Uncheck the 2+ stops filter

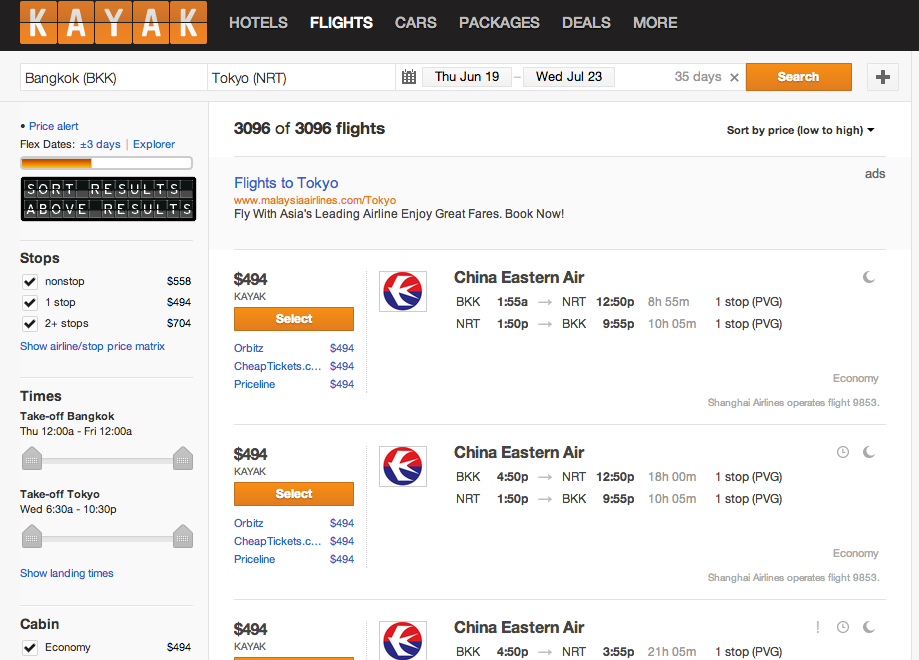[30, 324]
